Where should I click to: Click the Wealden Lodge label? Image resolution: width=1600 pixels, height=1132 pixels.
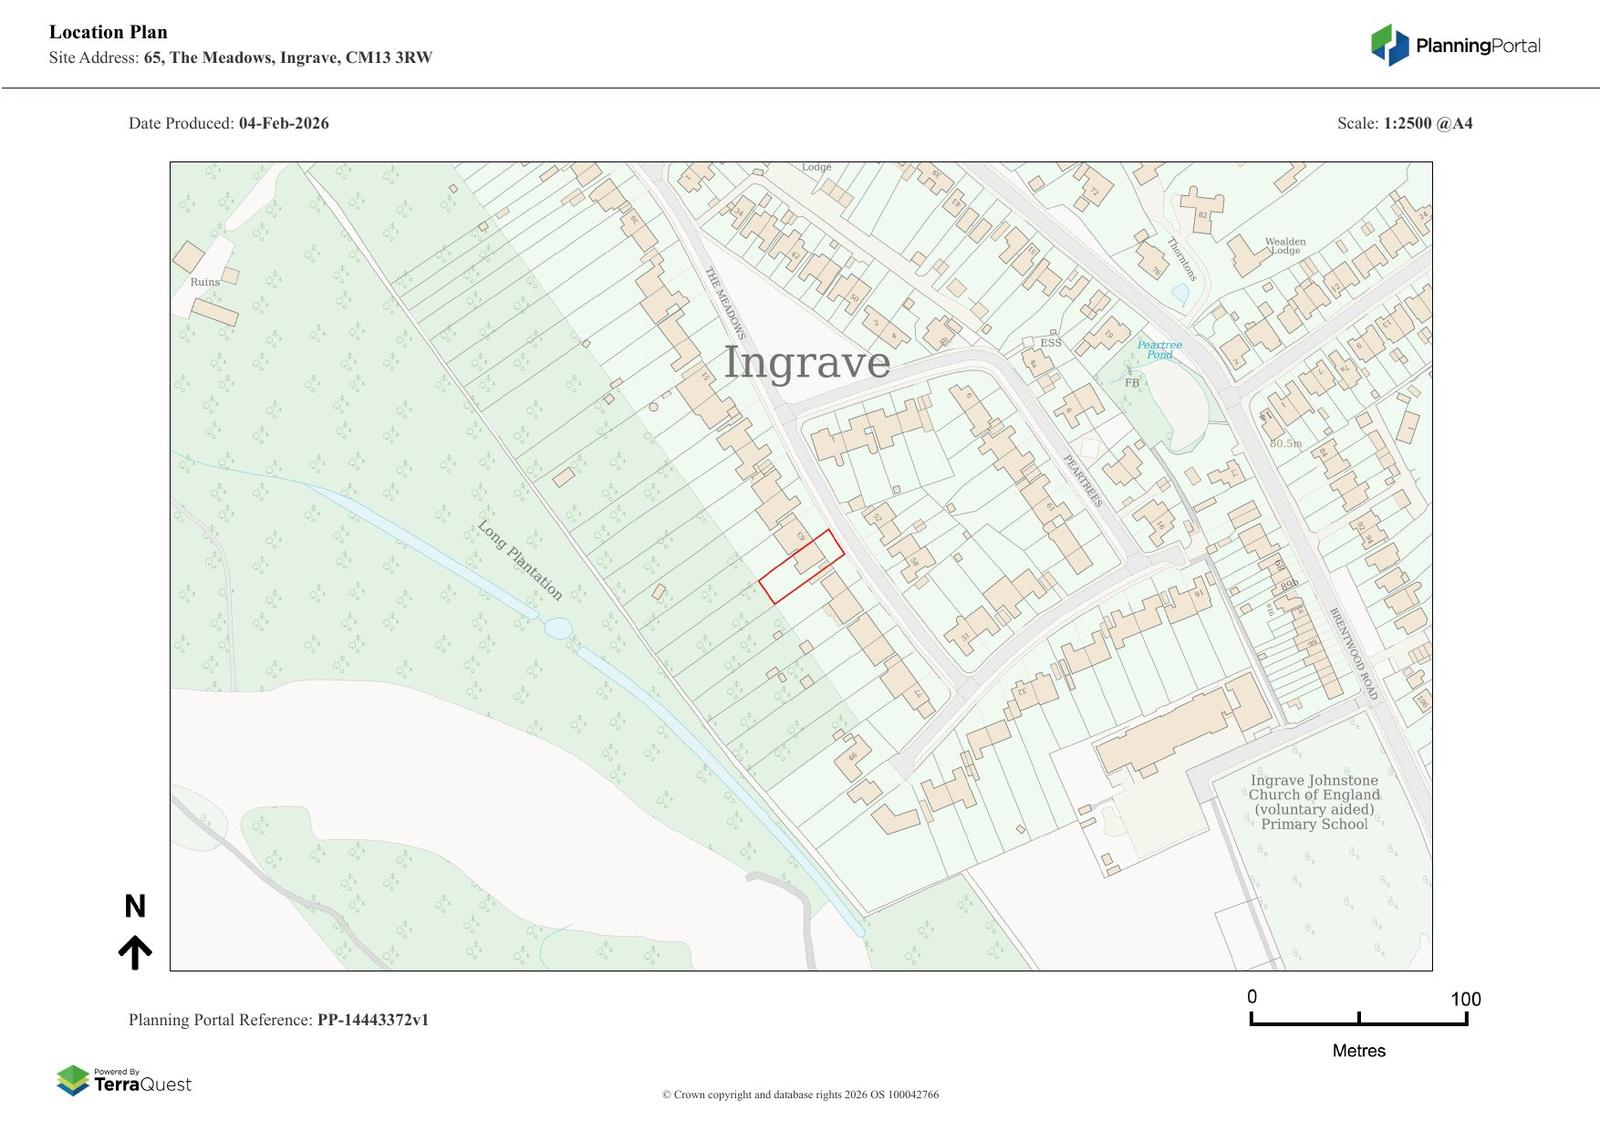click(1285, 246)
